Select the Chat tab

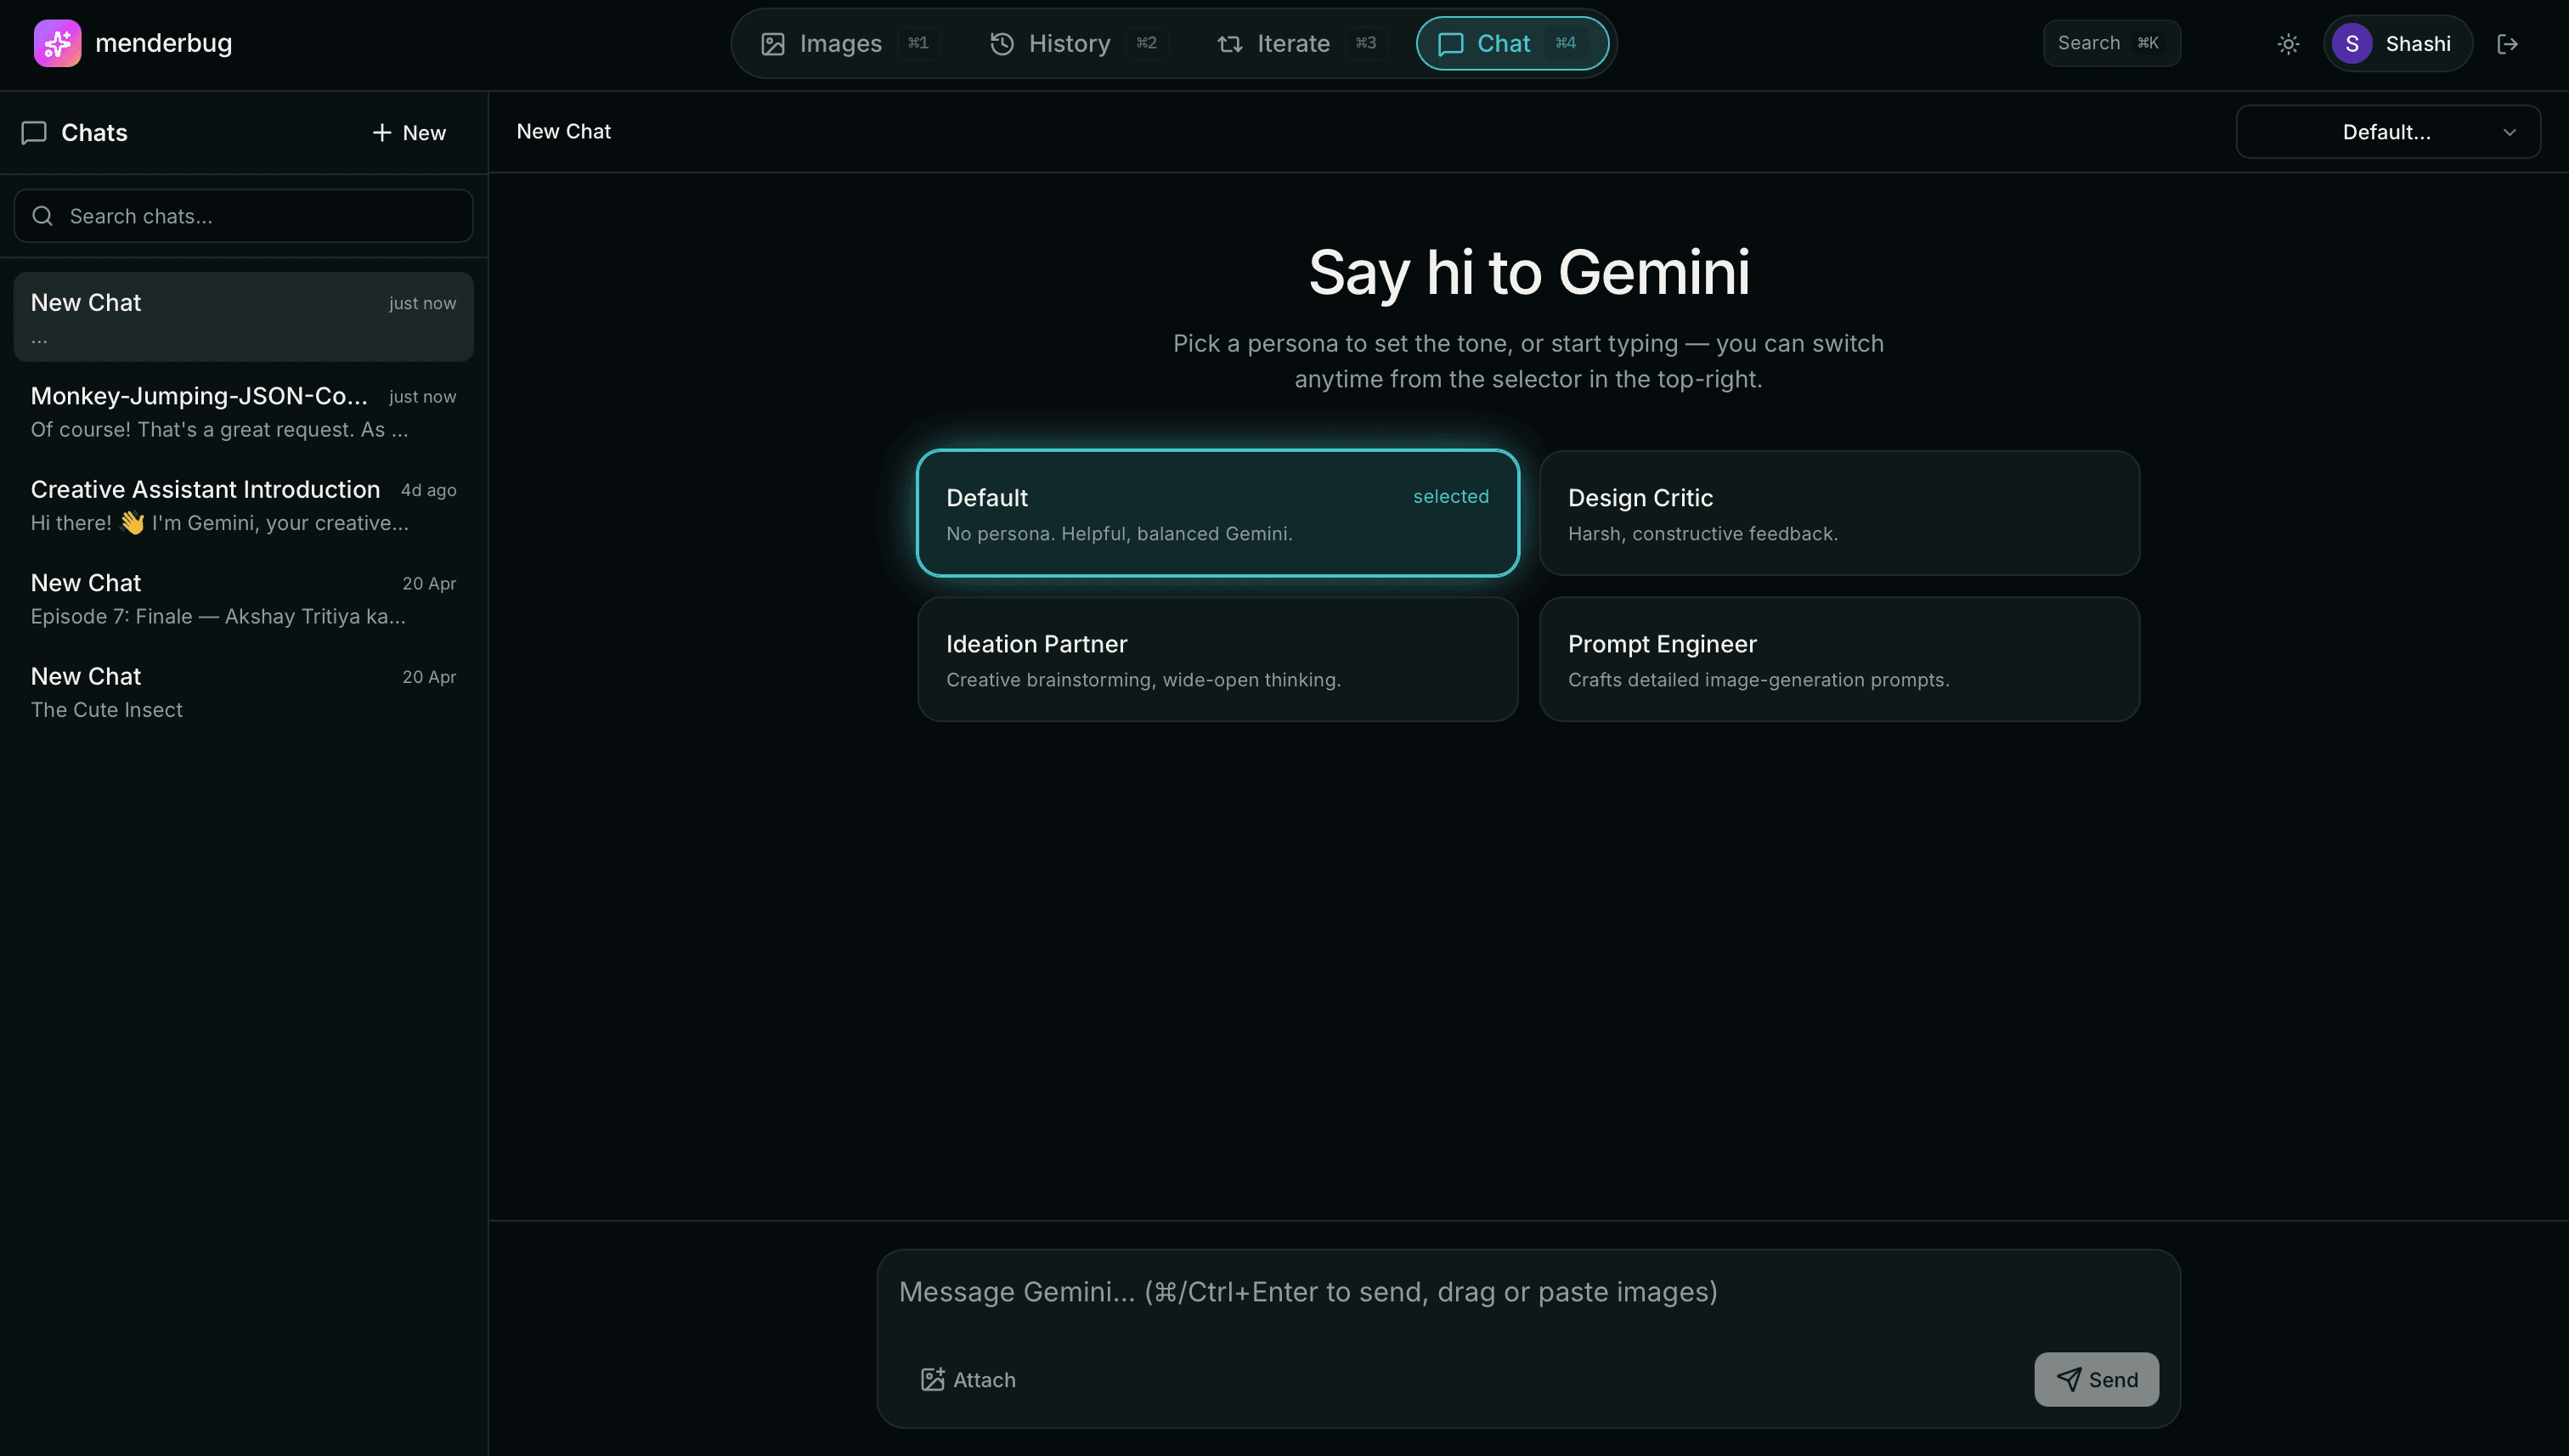(1512, 44)
